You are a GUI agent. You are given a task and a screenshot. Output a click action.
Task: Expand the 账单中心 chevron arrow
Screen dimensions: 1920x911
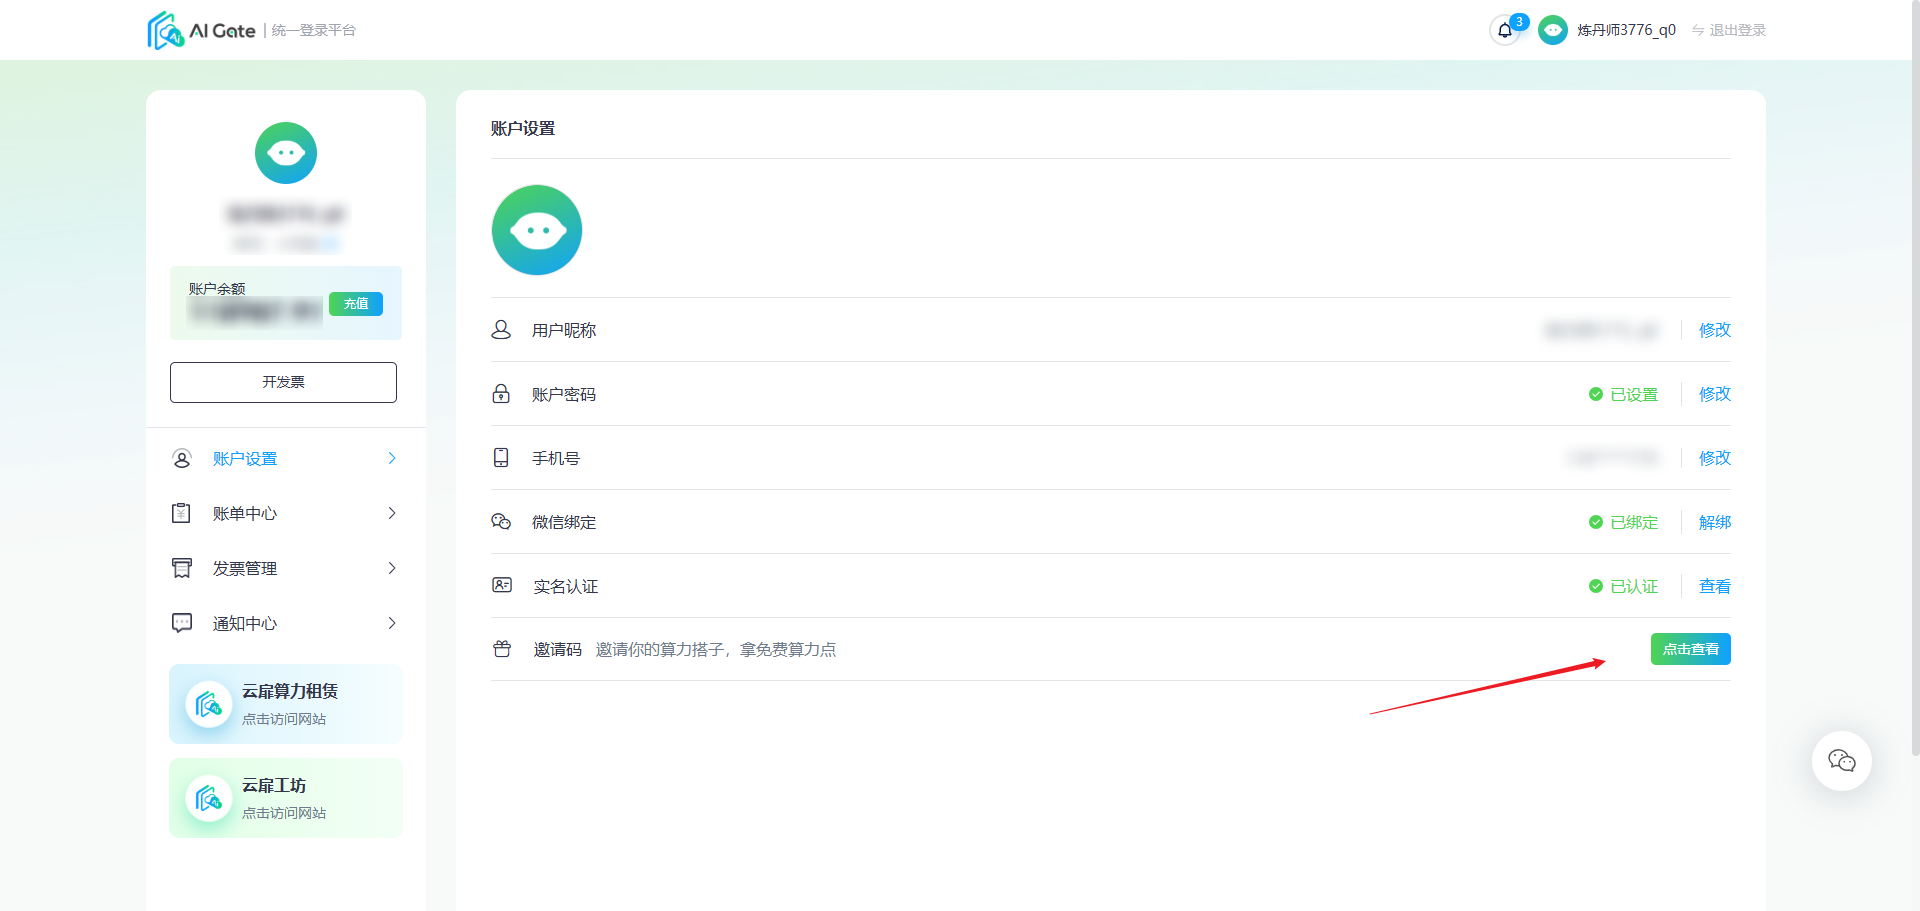pyautogui.click(x=392, y=513)
